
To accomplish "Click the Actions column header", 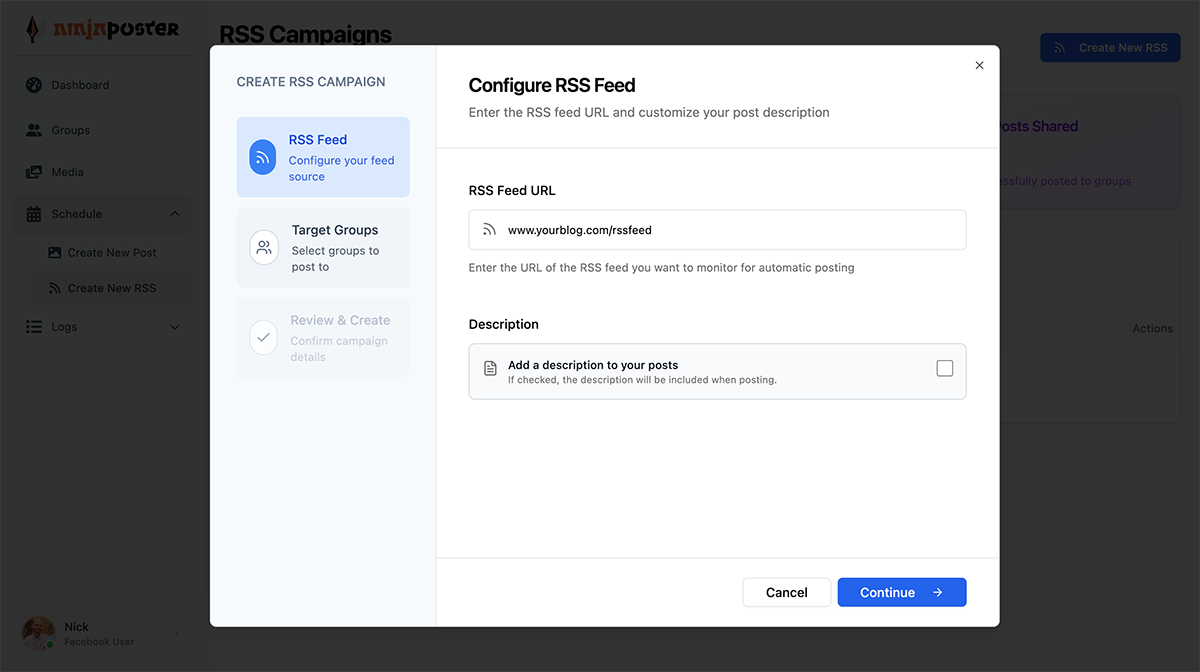I will pyautogui.click(x=1153, y=328).
